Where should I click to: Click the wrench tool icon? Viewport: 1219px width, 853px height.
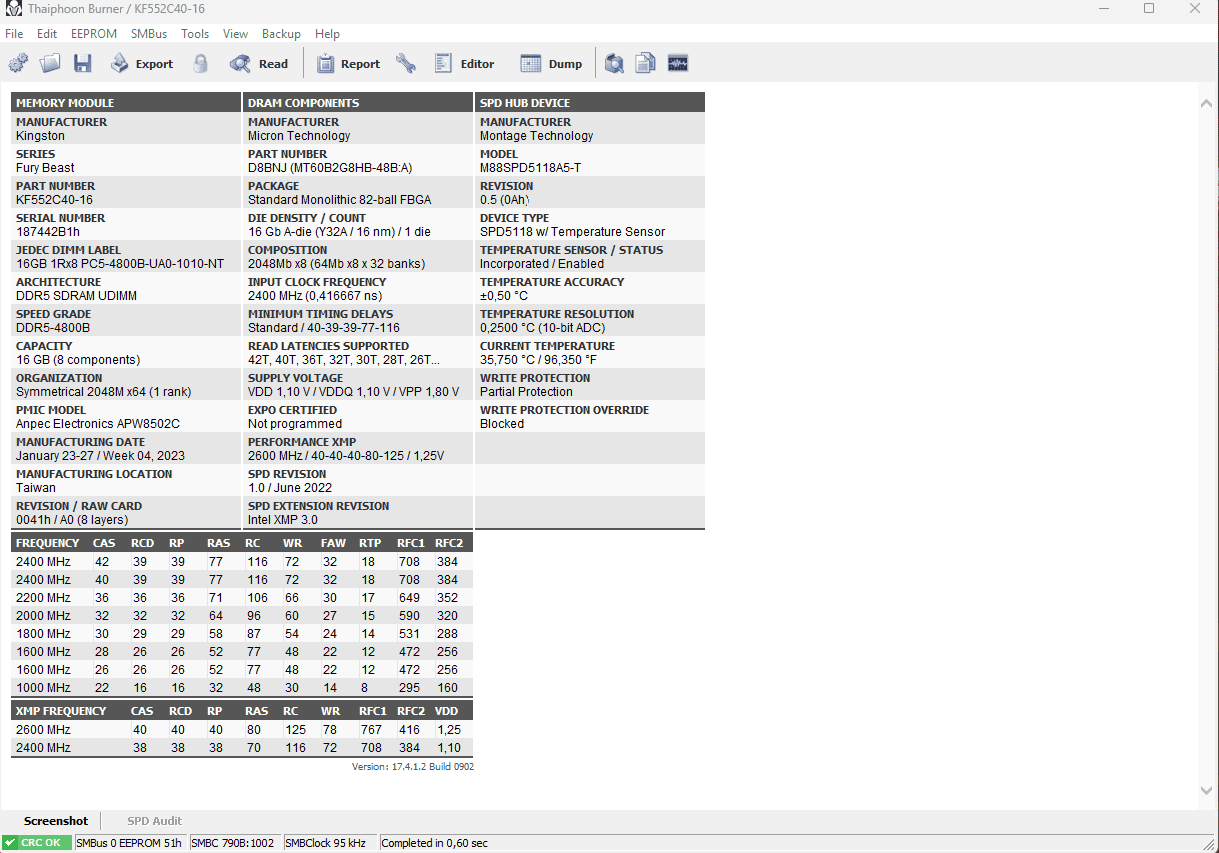(406, 64)
